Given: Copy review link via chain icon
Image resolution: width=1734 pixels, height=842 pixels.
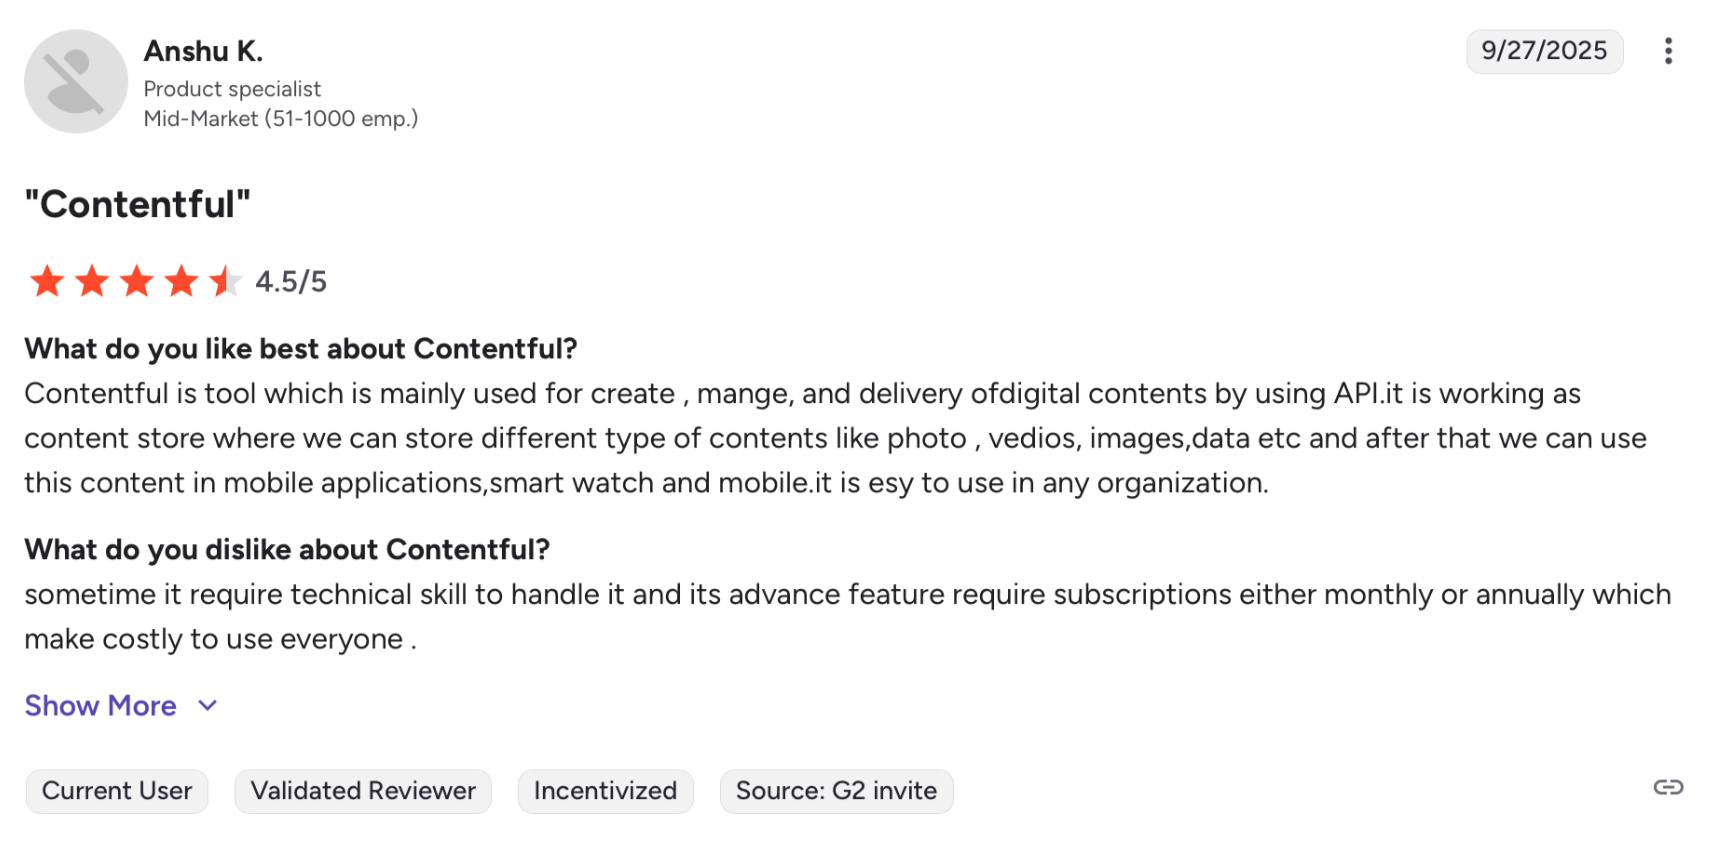Looking at the screenshot, I should (x=1668, y=788).
